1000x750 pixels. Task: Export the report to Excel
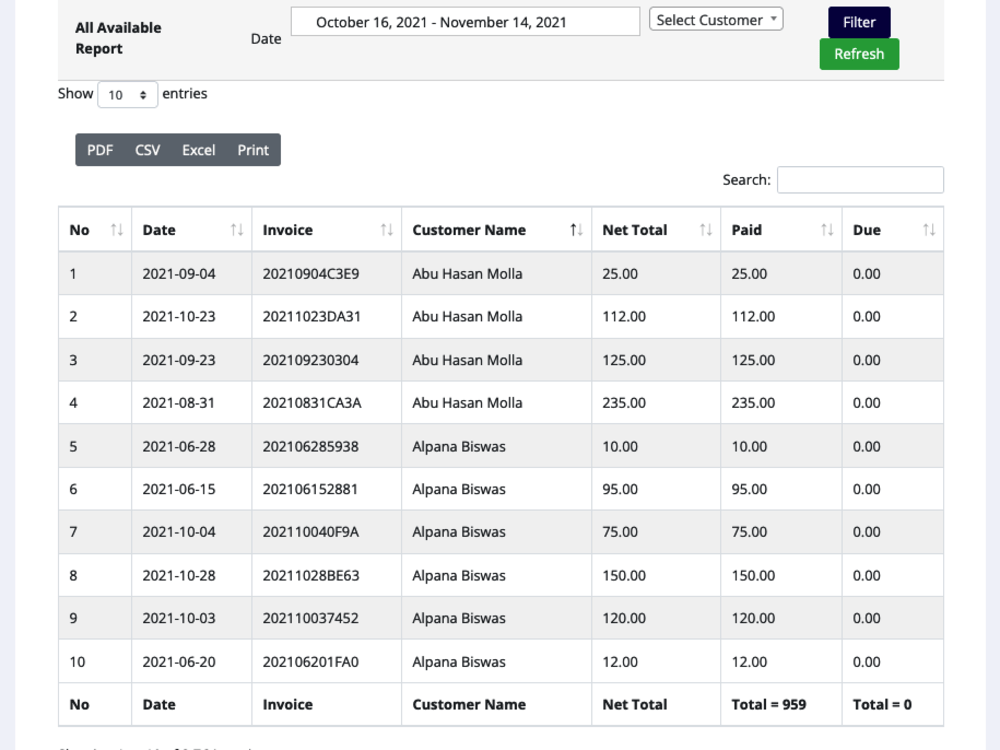click(x=198, y=150)
